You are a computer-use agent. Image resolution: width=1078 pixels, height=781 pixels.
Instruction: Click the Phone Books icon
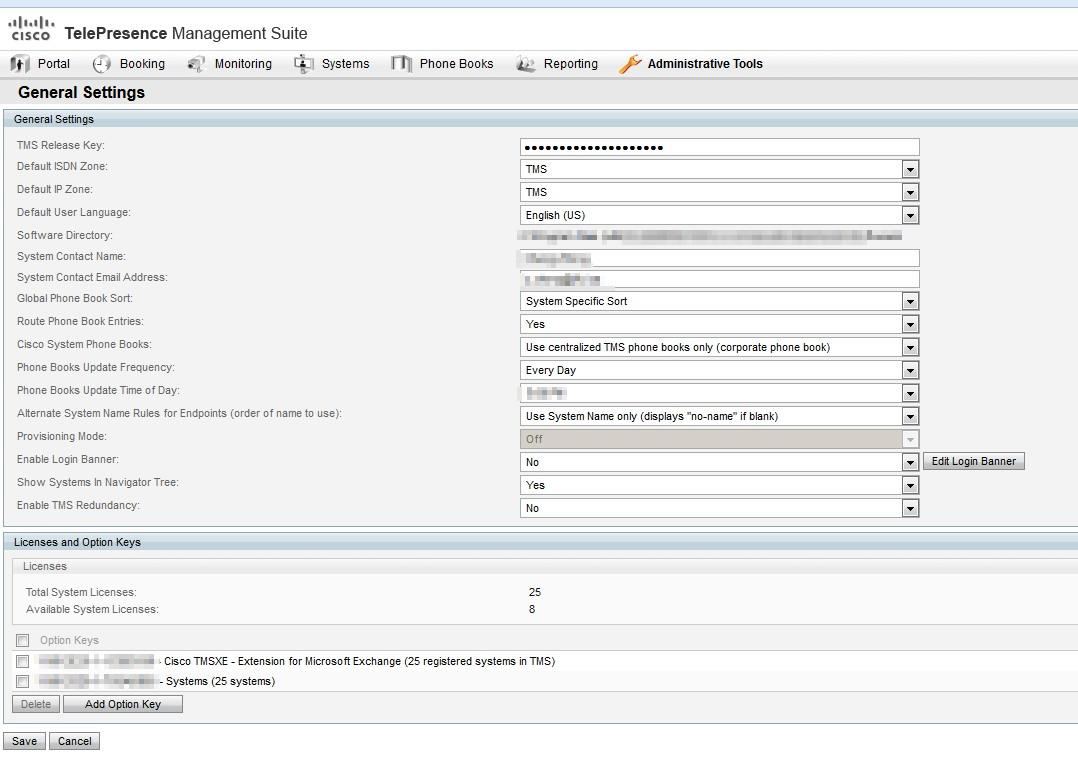[x=401, y=64]
